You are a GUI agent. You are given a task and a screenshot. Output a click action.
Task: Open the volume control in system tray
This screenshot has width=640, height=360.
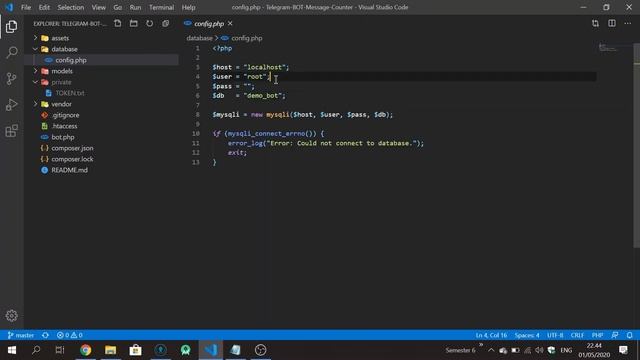point(539,350)
